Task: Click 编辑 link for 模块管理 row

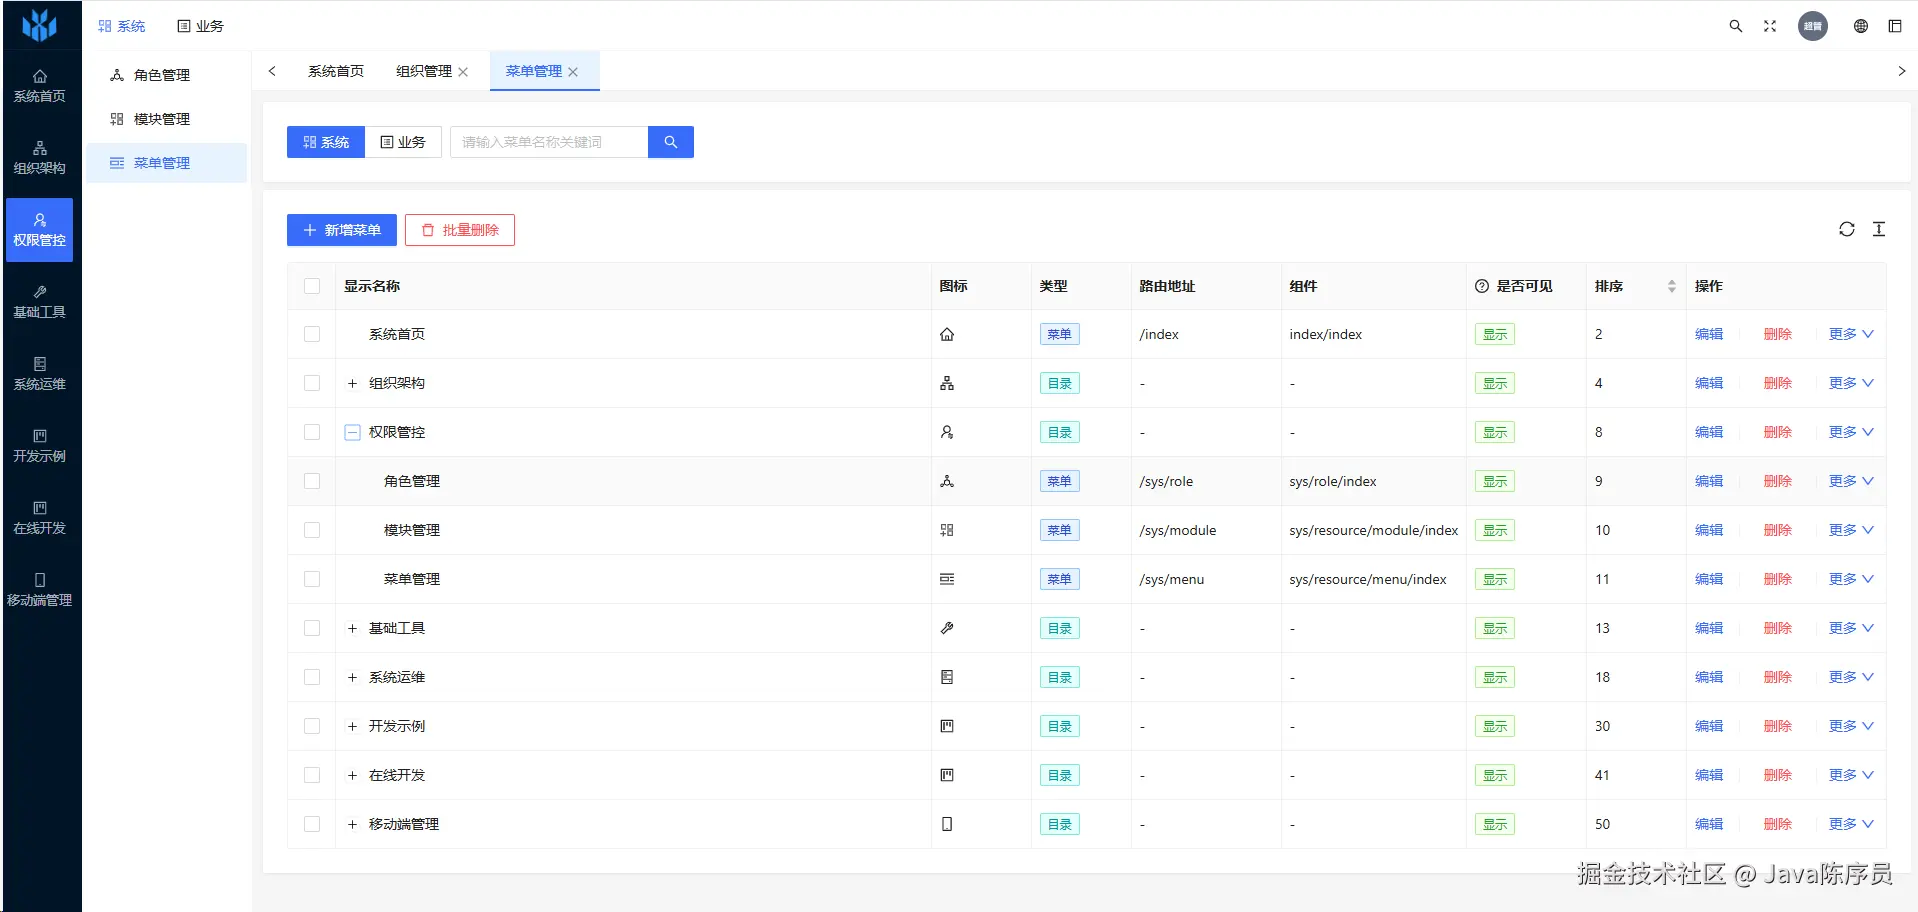Action: [x=1709, y=530]
